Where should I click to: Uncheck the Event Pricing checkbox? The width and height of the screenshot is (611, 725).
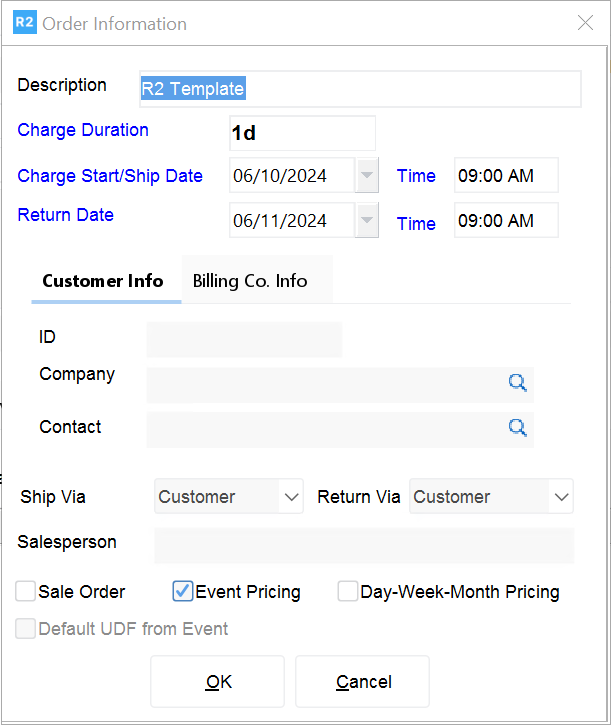[183, 592]
